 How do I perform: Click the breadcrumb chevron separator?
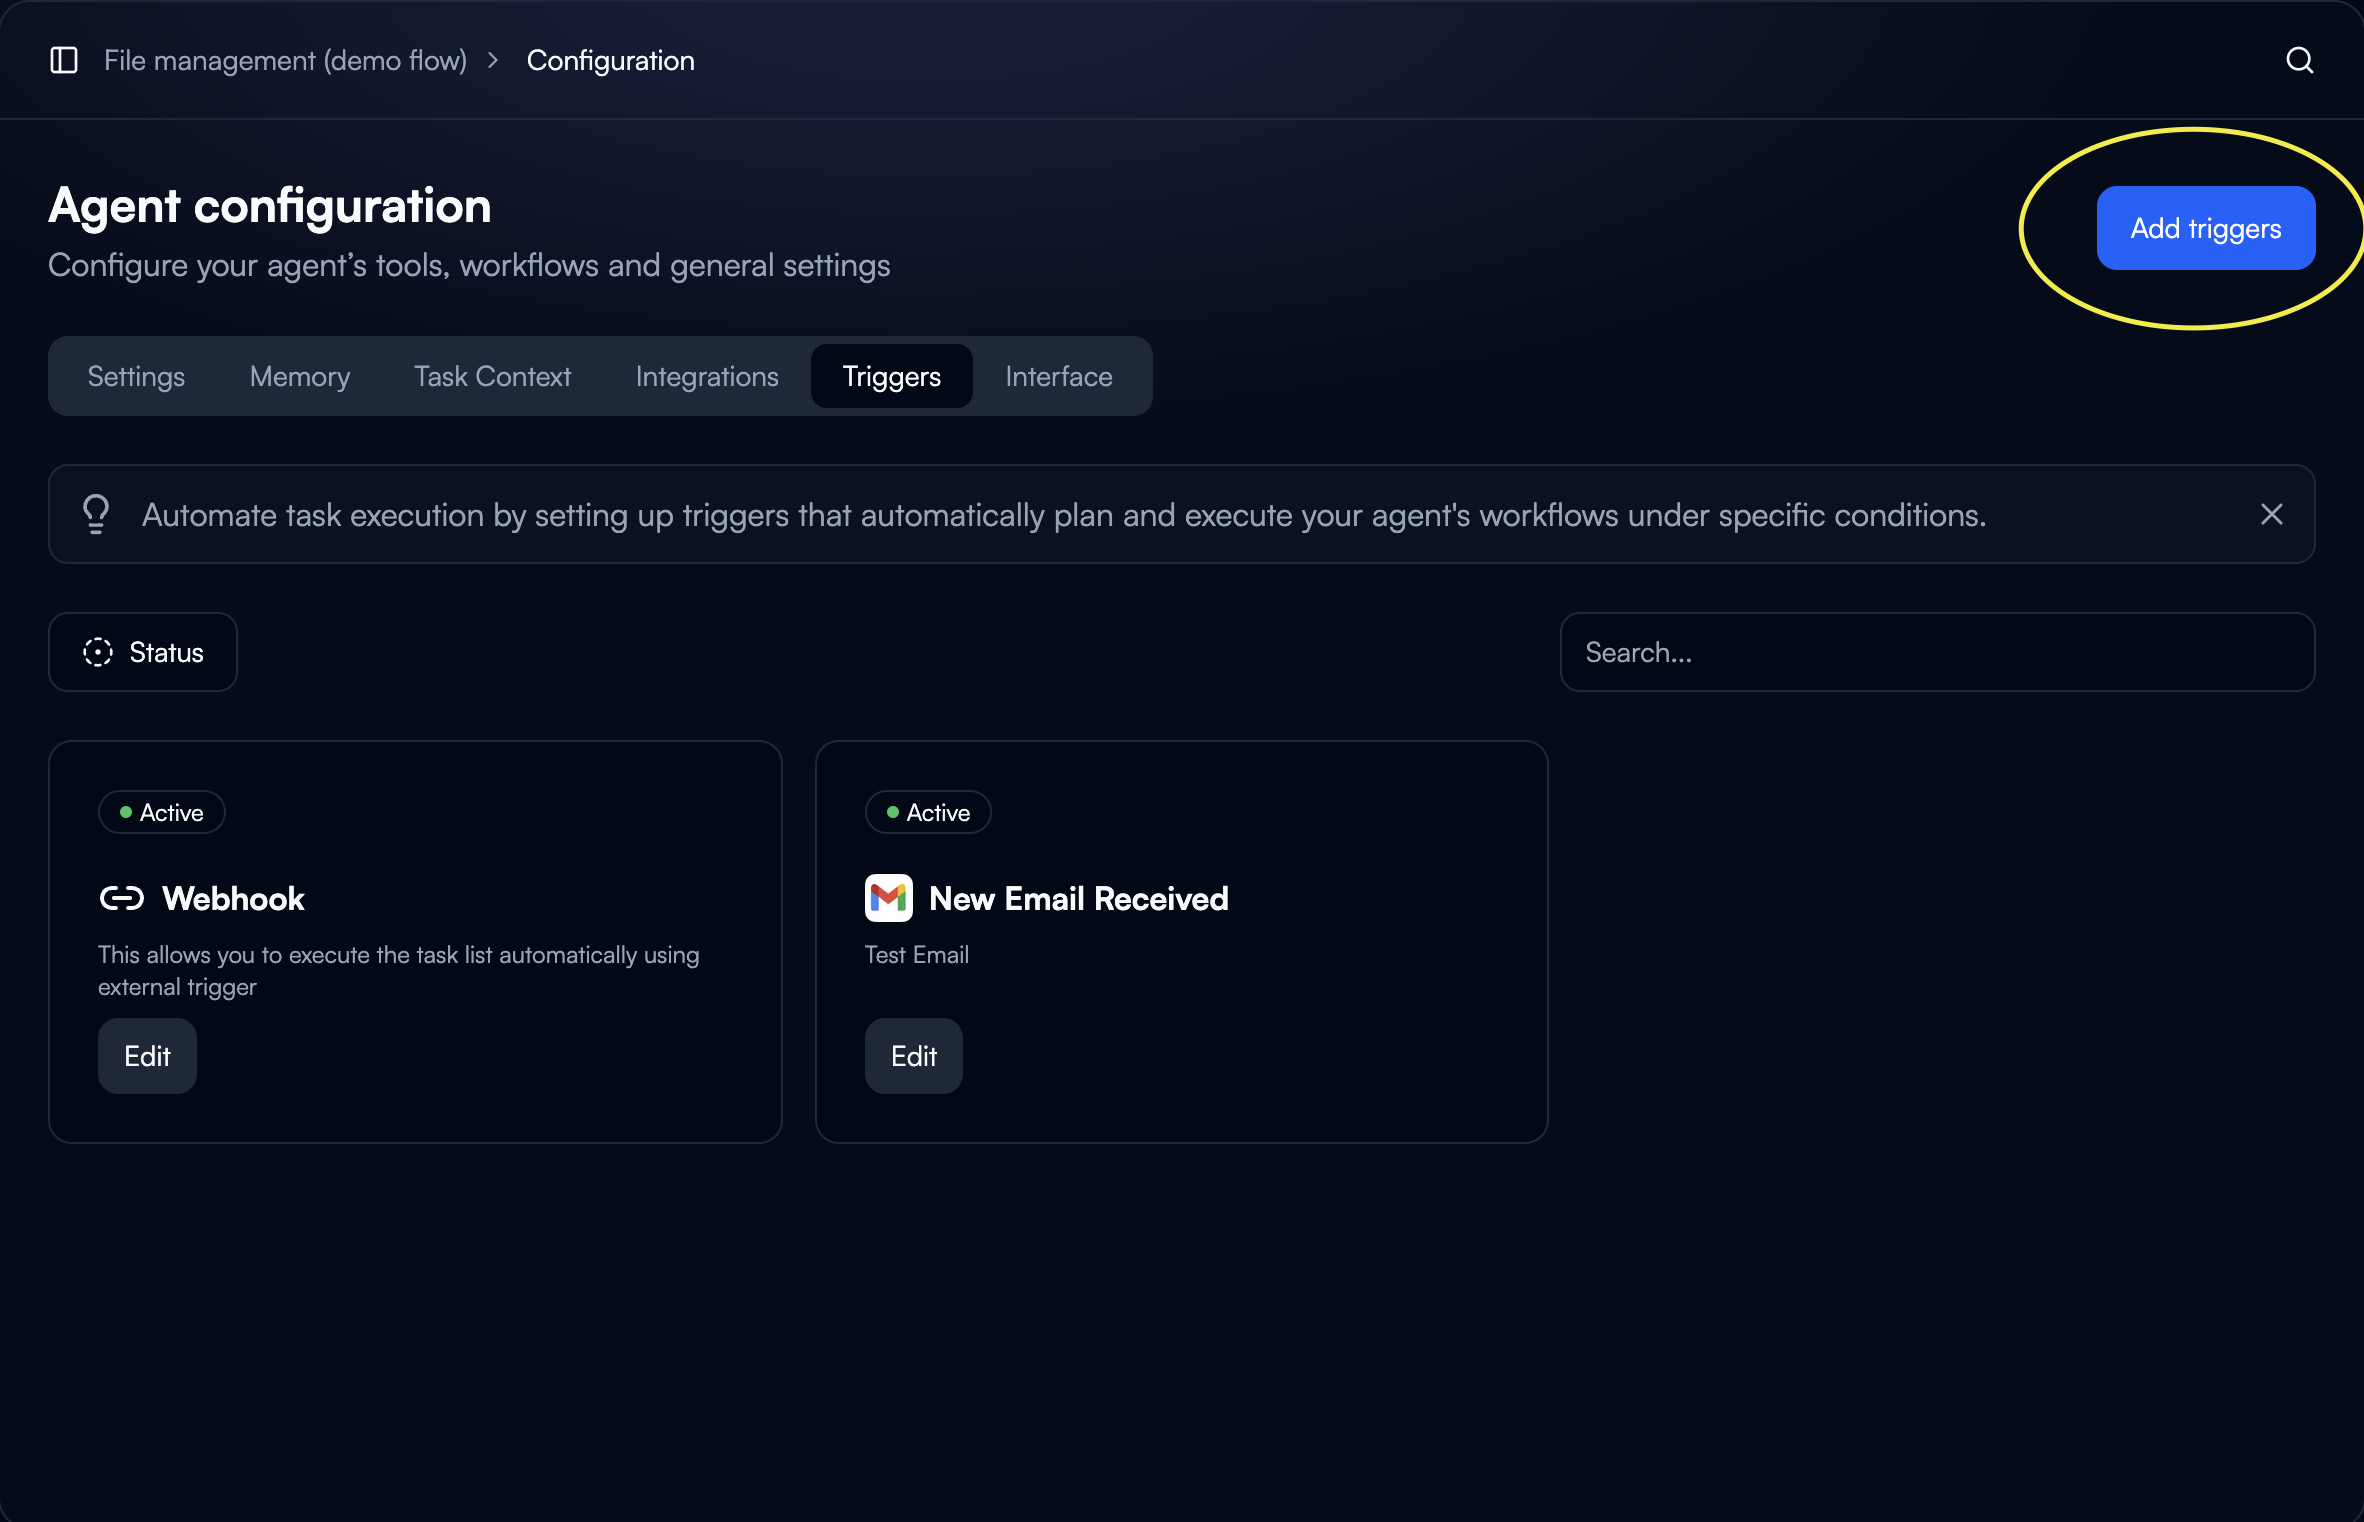pyautogui.click(x=493, y=60)
